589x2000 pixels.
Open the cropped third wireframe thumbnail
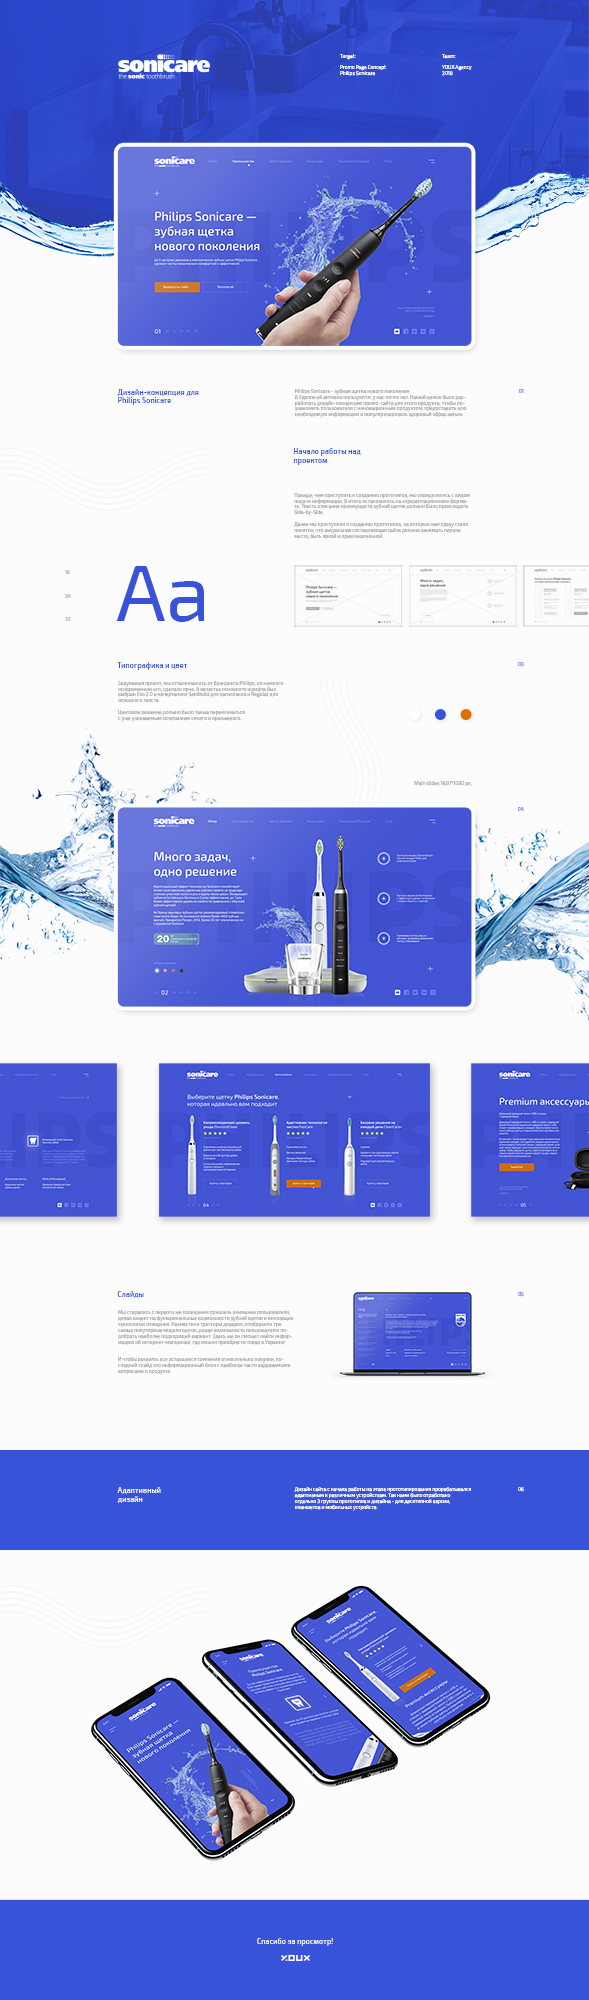556,596
